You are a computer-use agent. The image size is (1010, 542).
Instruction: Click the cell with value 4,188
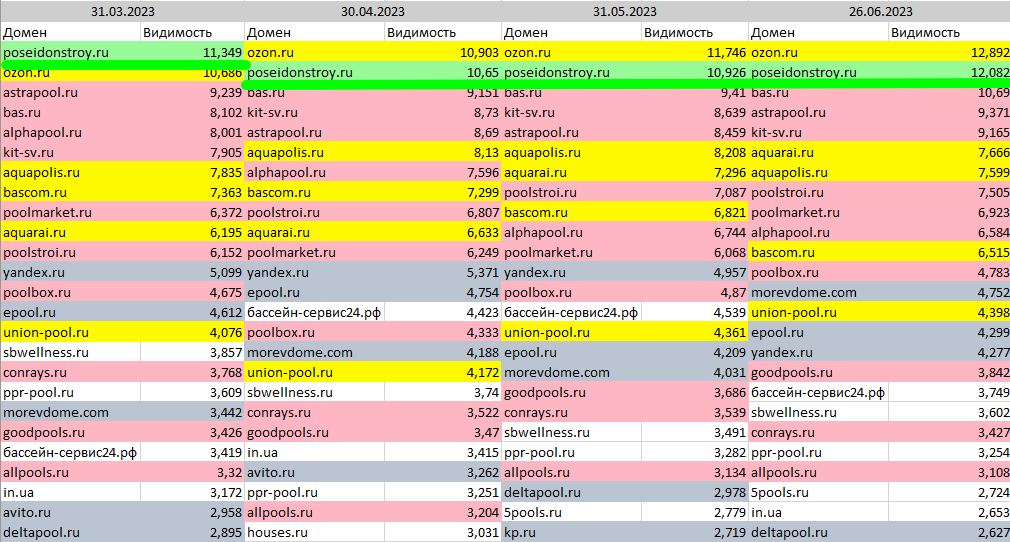[x=443, y=352]
